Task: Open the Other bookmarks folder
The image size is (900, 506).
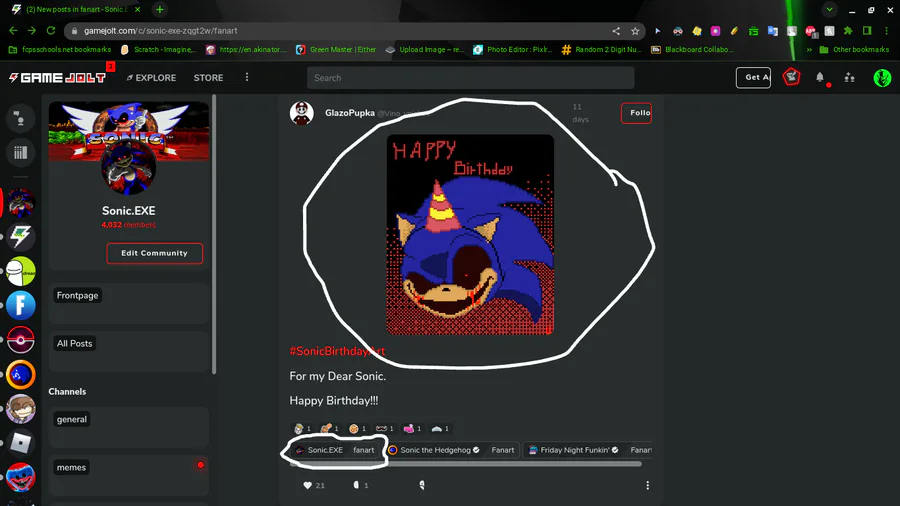Action: (x=855, y=50)
